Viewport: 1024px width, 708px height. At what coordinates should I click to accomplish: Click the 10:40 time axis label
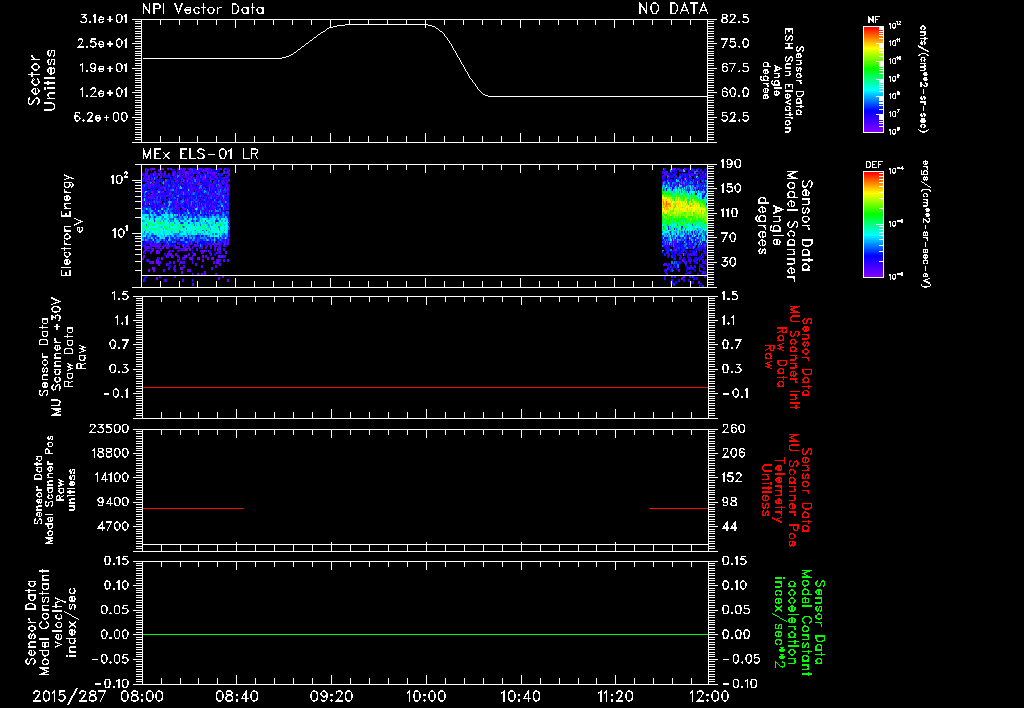520,696
